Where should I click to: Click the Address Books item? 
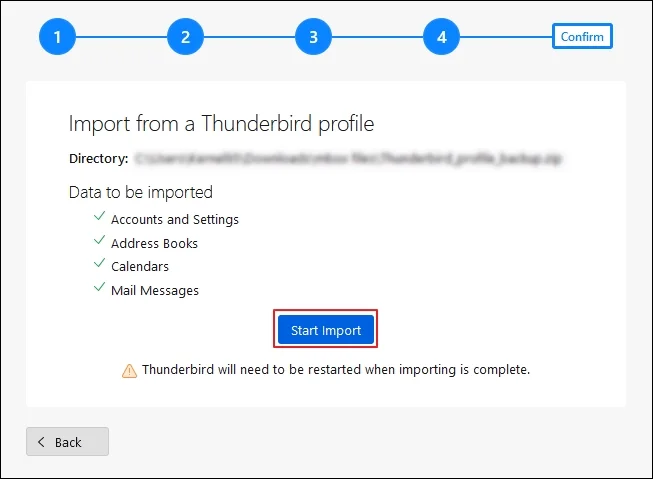click(154, 243)
